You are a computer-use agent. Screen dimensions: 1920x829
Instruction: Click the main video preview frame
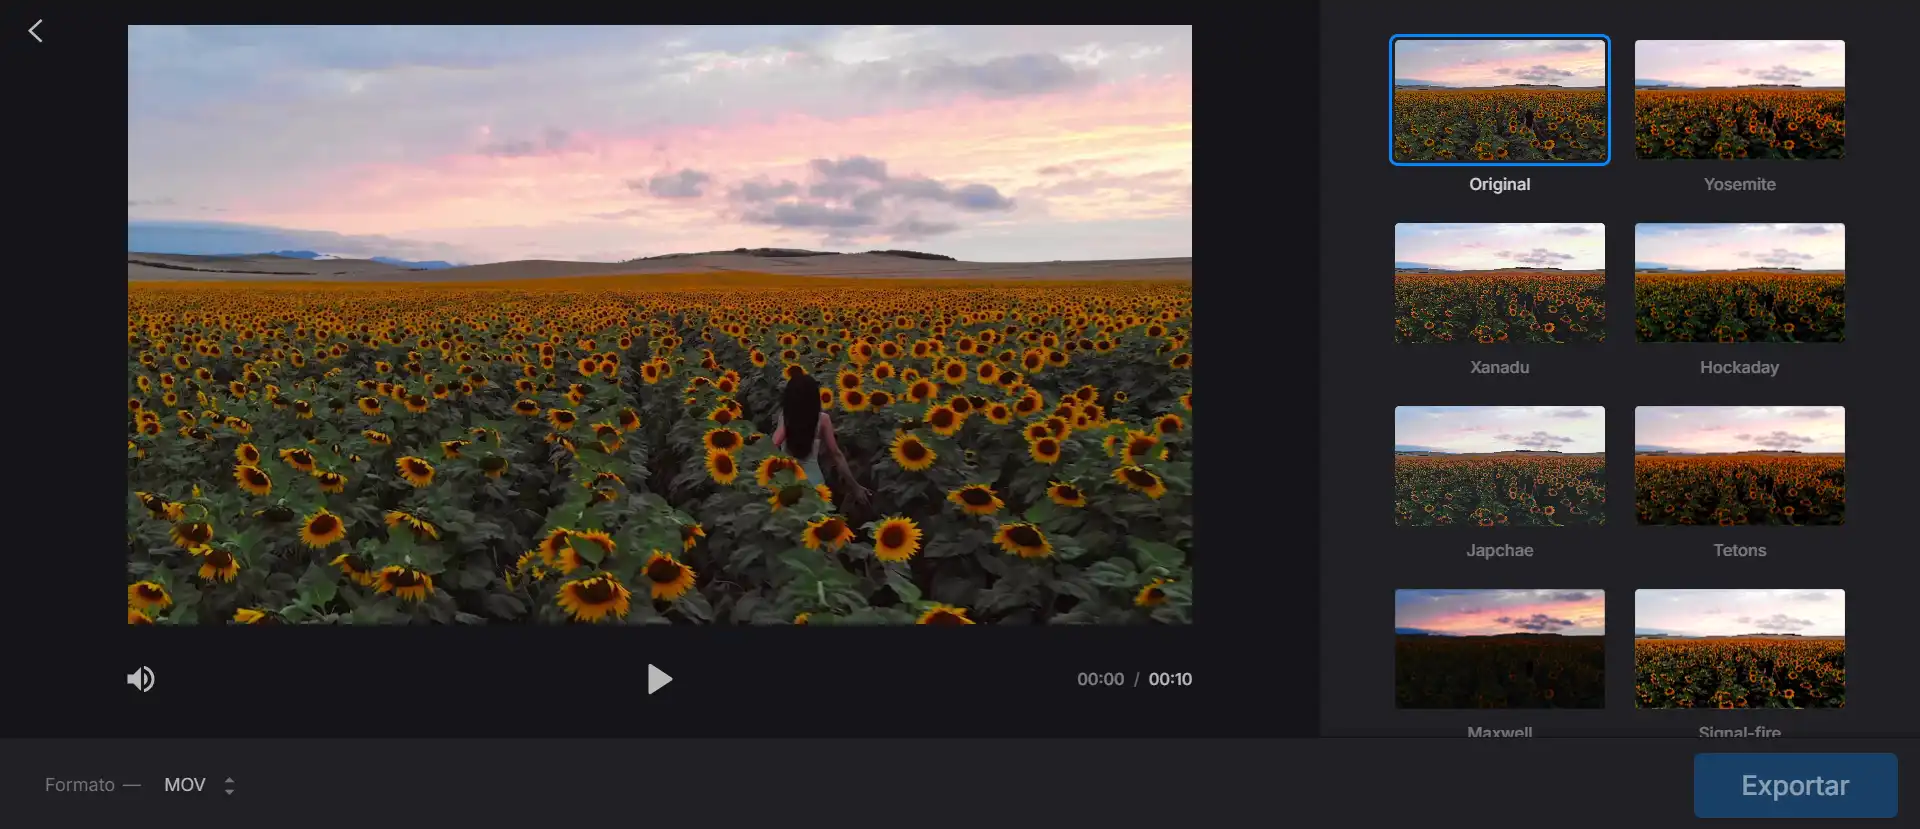[x=660, y=325]
